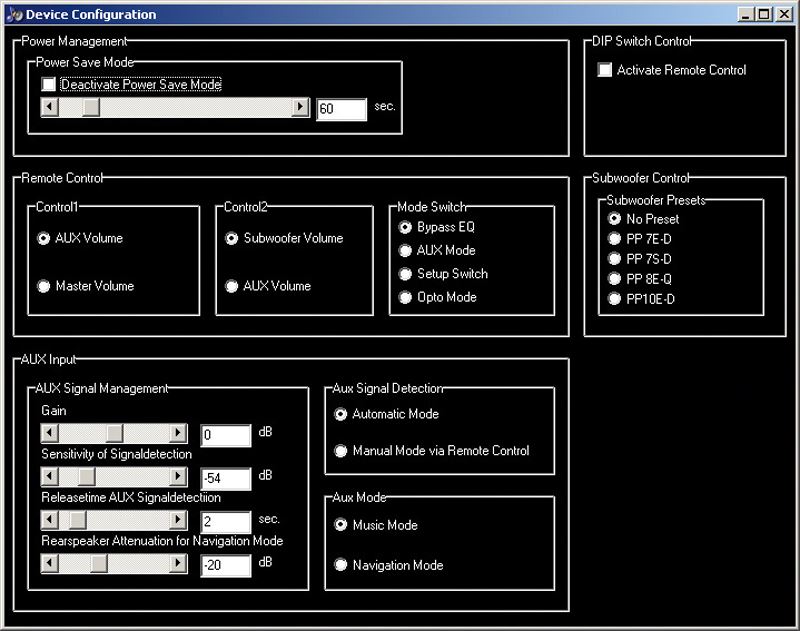The height and width of the screenshot is (631, 800).
Task: Click the Device Configuration title bar icon
Action: pos(14,14)
